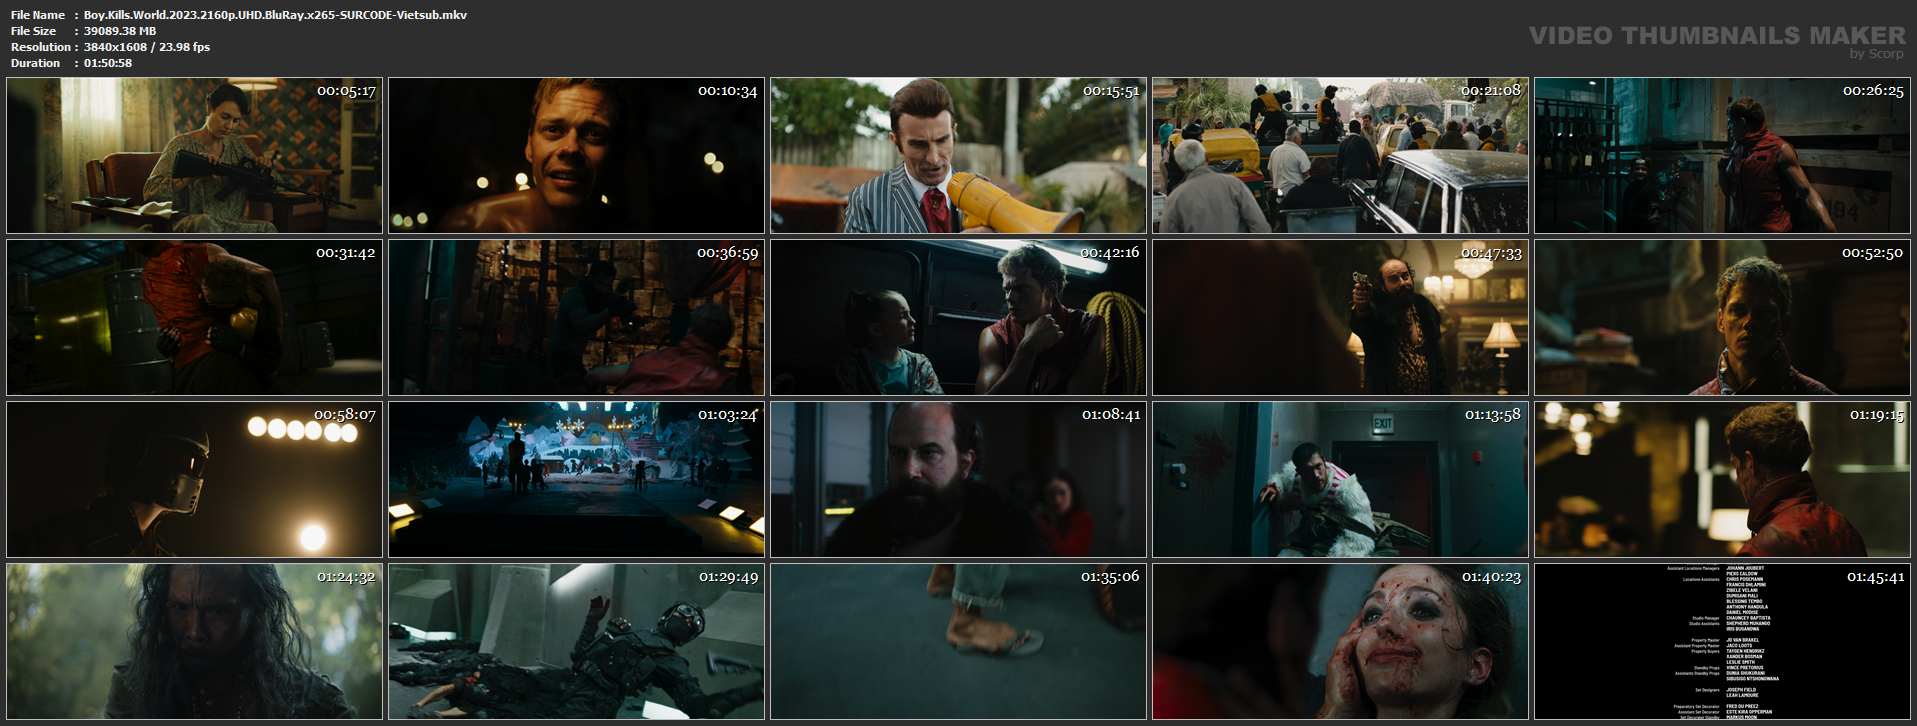
Task: Select the 01:45:41 credits thumbnail
Action: tap(1722, 642)
